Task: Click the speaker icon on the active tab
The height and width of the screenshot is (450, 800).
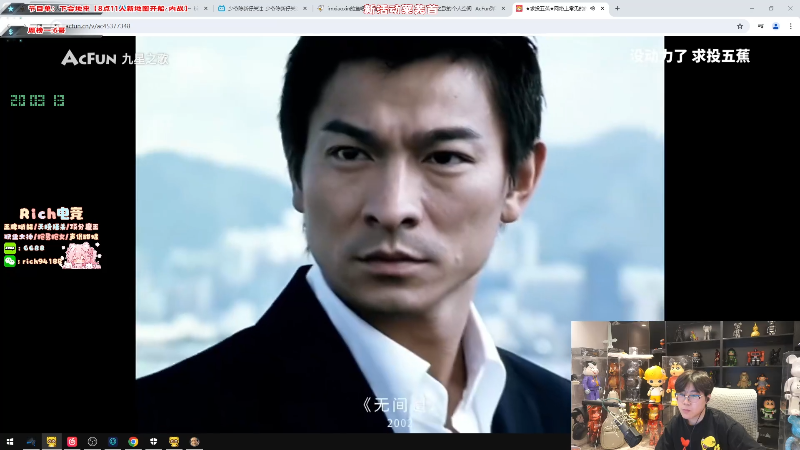Action: (592, 9)
